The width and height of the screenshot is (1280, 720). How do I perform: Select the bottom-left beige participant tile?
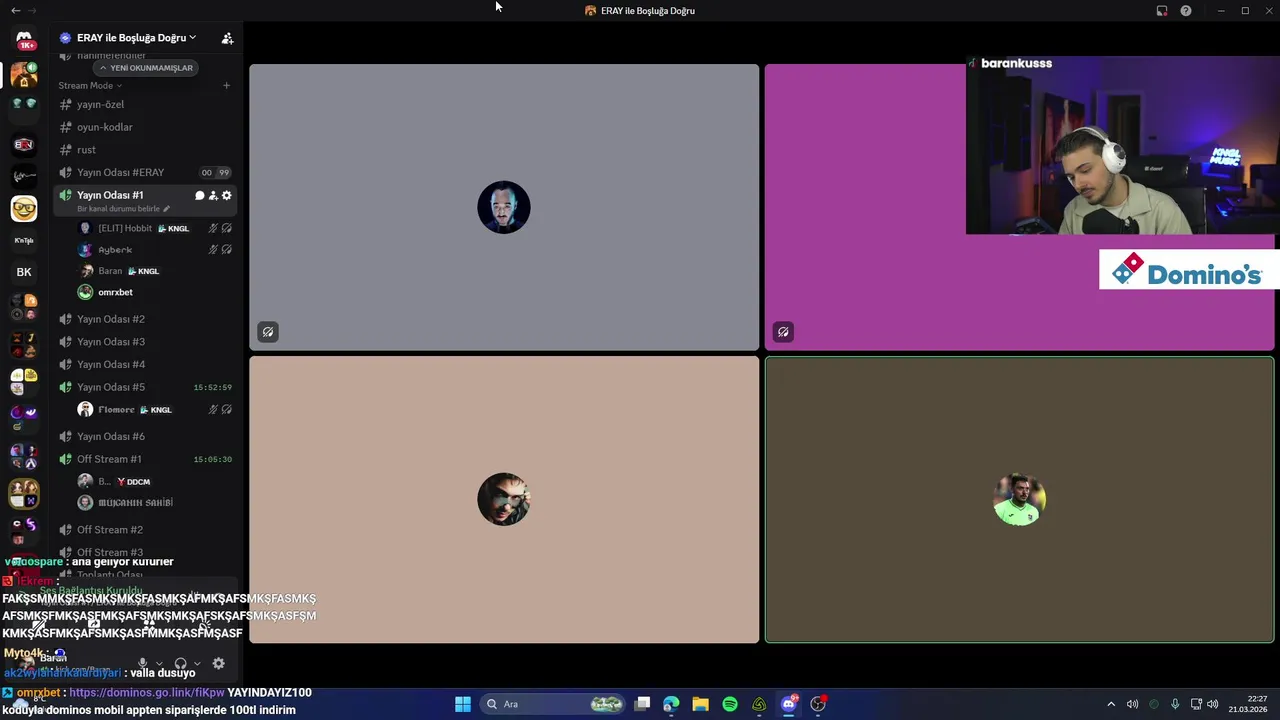click(x=504, y=499)
